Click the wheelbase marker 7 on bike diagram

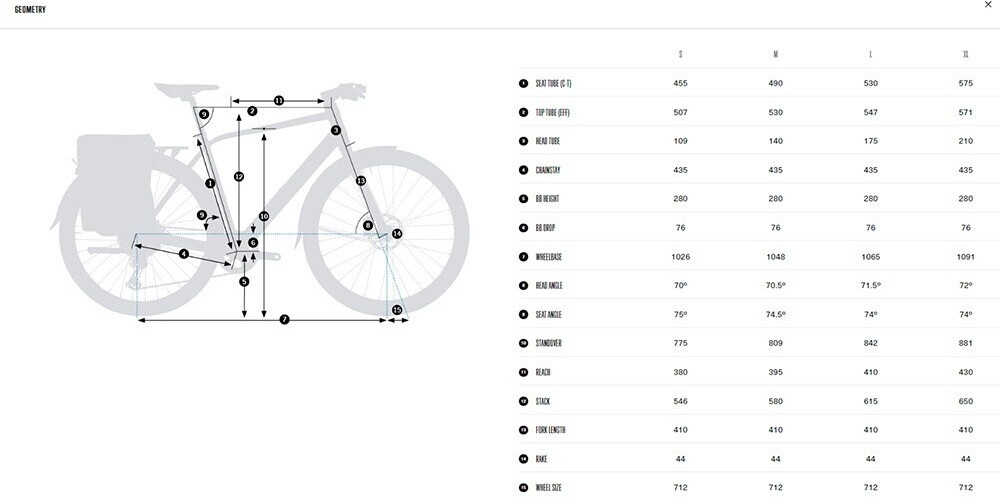pos(284,319)
